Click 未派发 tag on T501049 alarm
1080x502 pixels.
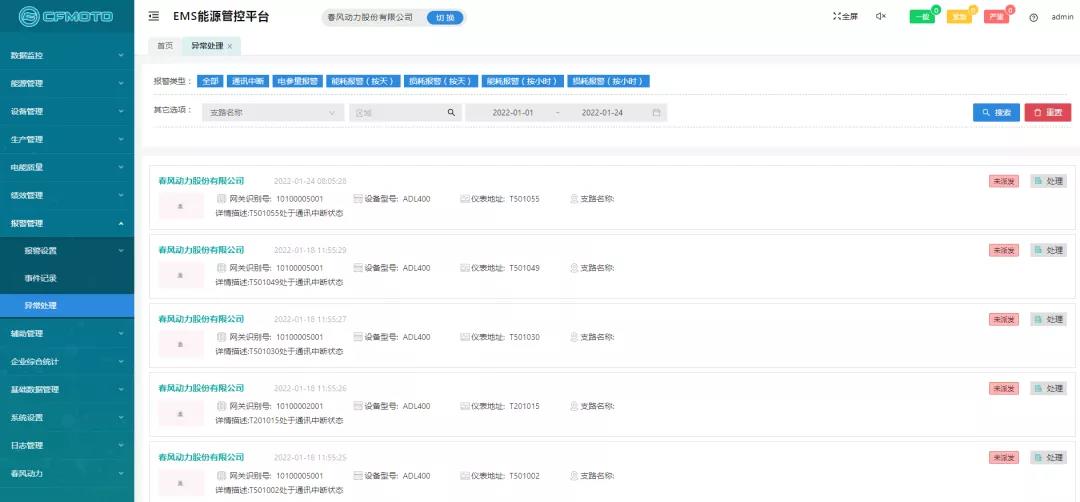(1004, 250)
